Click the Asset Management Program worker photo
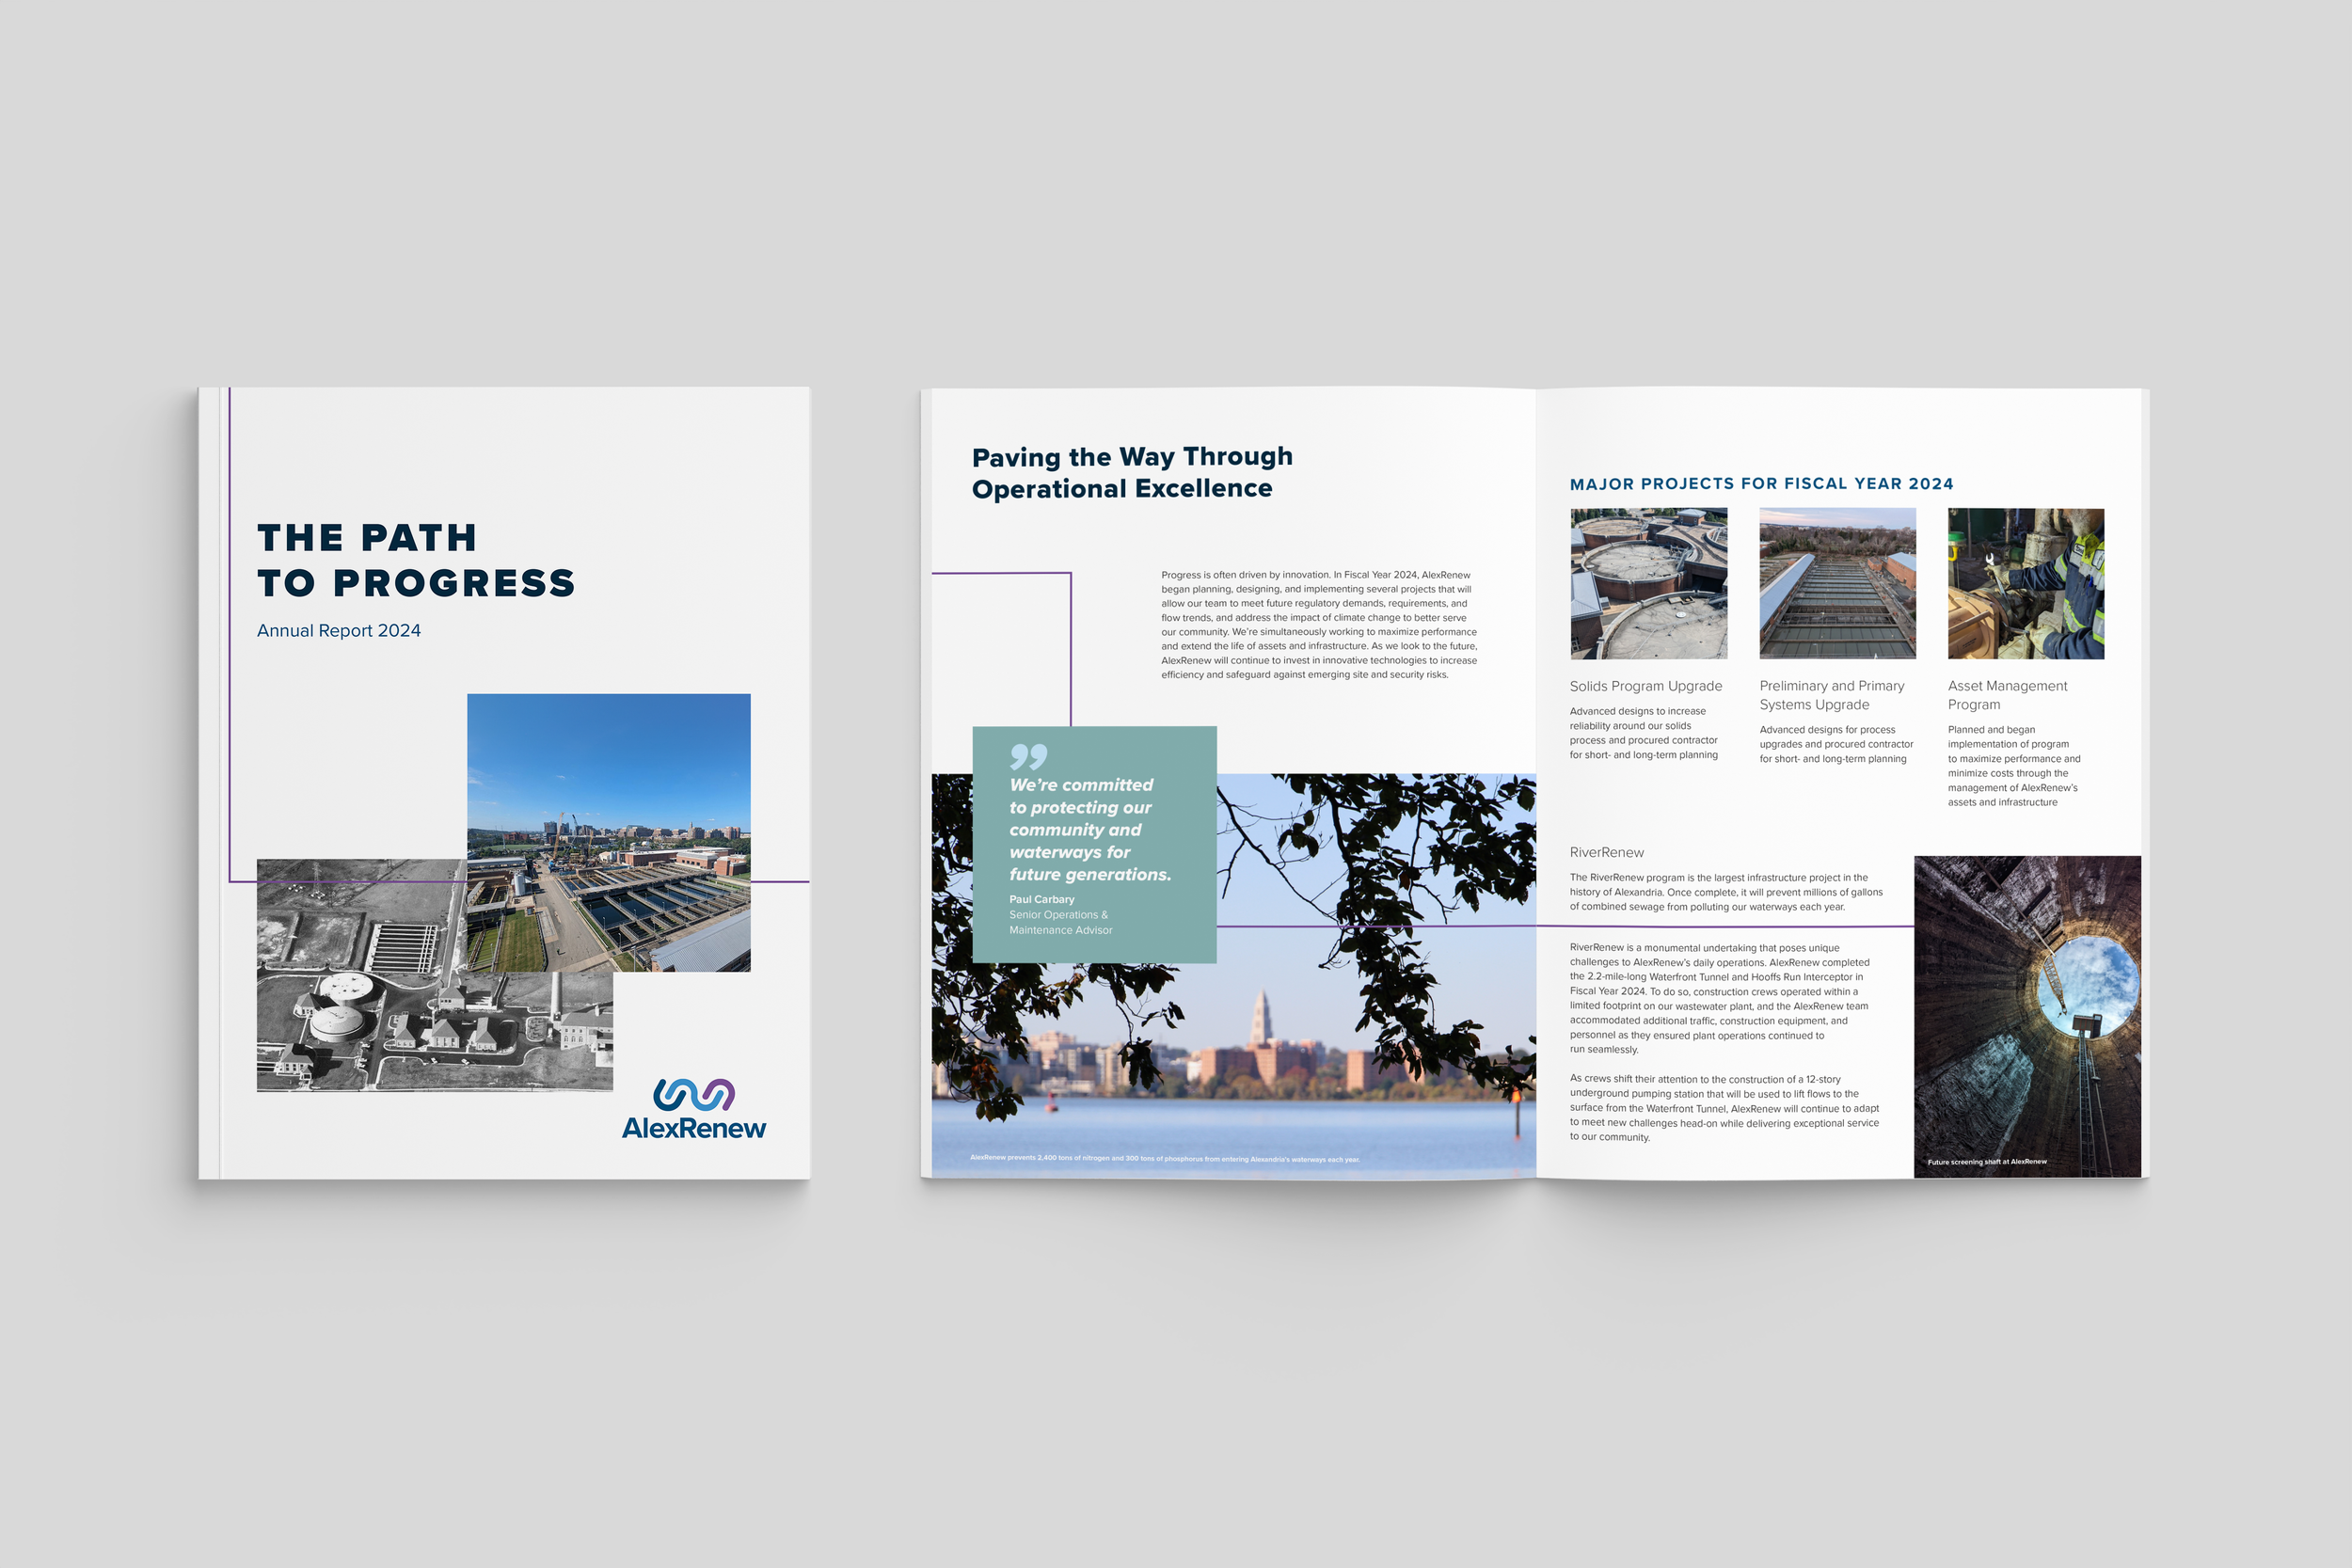This screenshot has height=1568, width=2352. tap(2025, 583)
